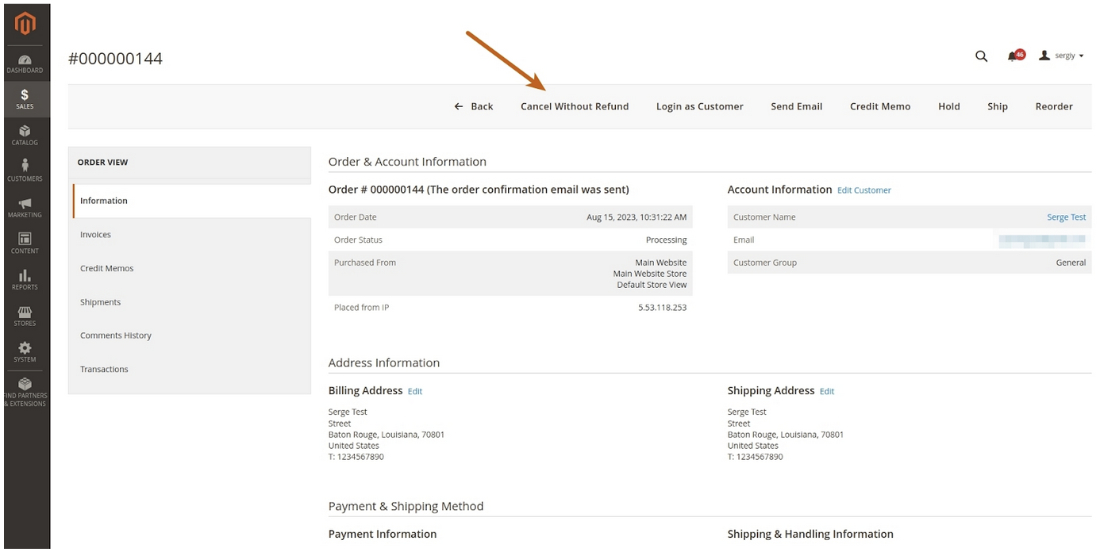Expand the sergiy user account dropdown

tap(1061, 55)
